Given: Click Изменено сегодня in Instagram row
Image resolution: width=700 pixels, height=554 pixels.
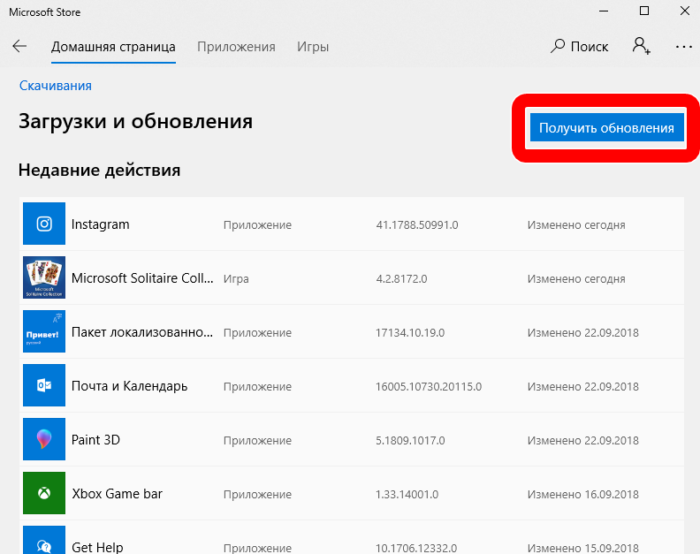Looking at the screenshot, I should [576, 225].
